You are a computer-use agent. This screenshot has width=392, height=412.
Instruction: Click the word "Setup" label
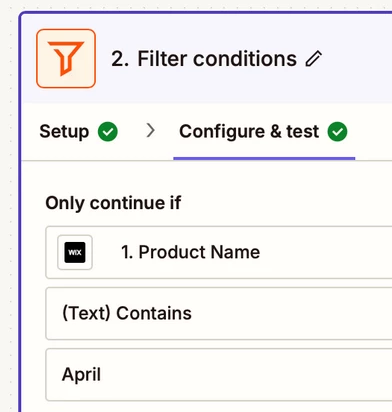(x=64, y=132)
